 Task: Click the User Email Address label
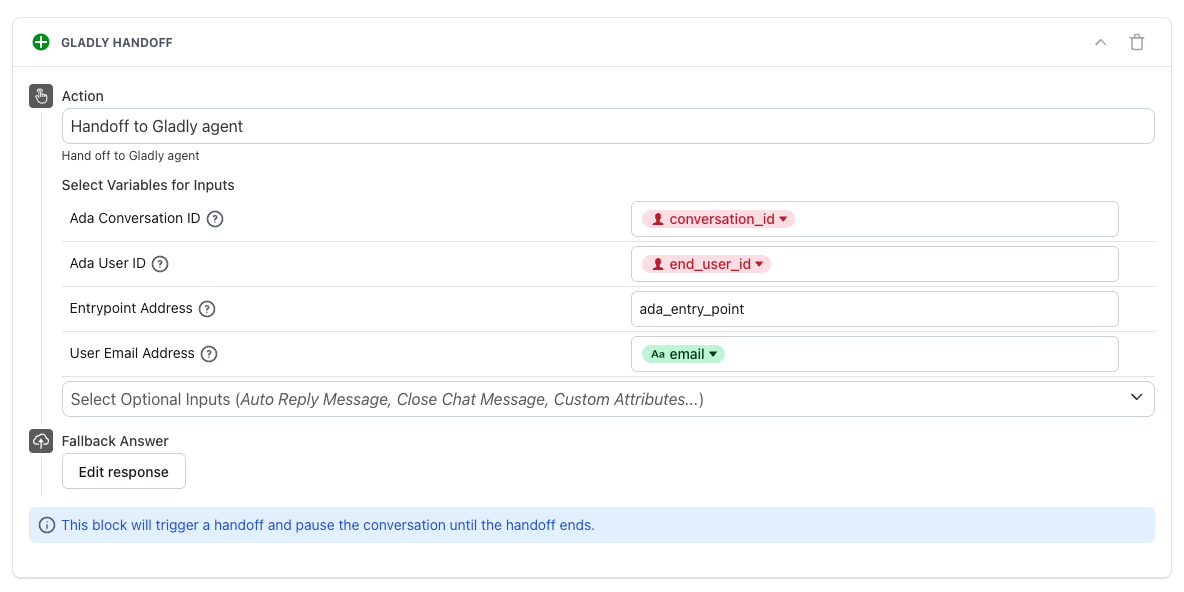point(132,353)
